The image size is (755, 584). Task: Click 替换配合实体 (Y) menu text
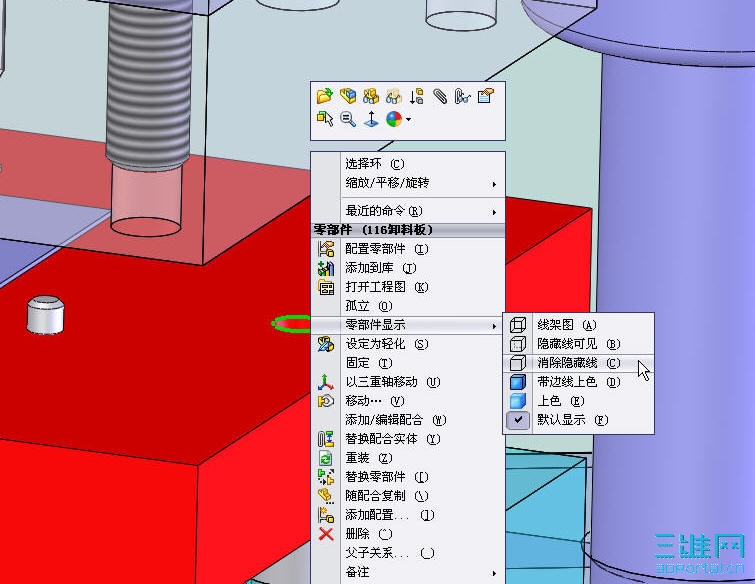click(x=393, y=439)
